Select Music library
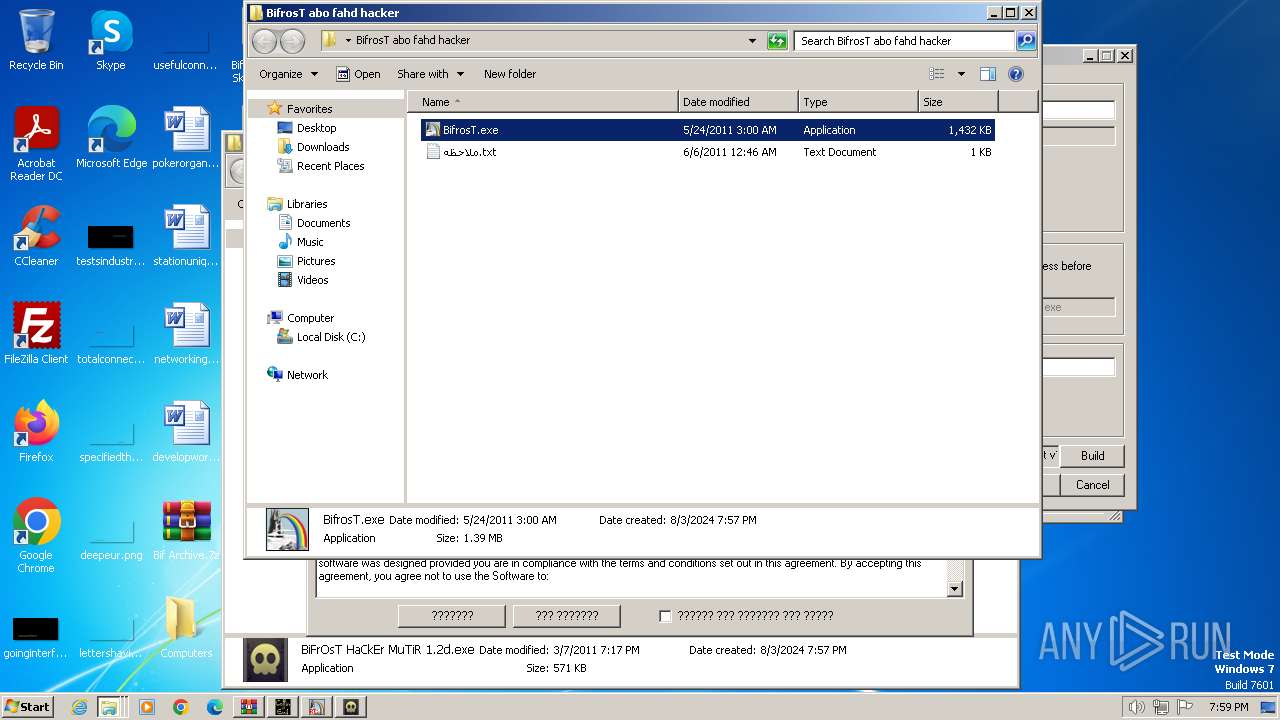Screen dimensions: 1280x720 [310, 242]
